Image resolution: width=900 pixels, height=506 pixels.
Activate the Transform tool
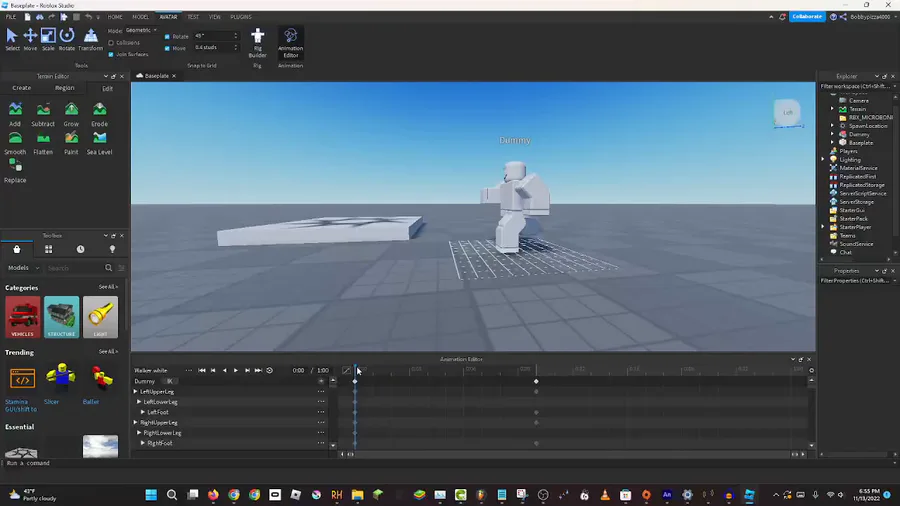click(90, 40)
